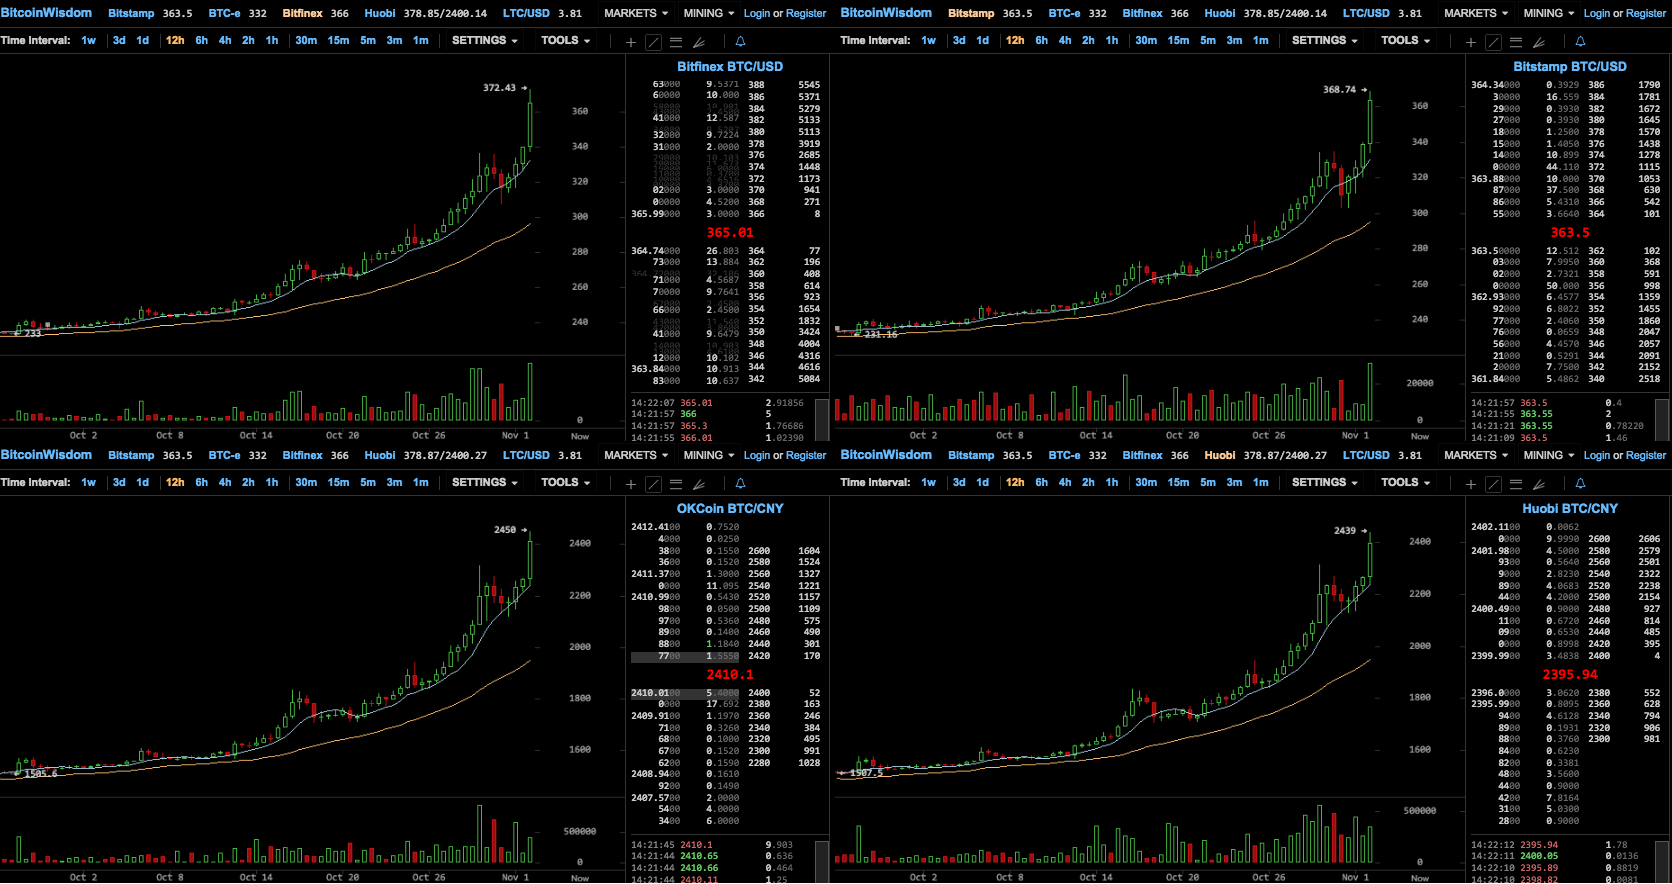Select line drawing tool in Bitstamp BTC/USD panel
The image size is (1672, 884).
pos(1493,42)
